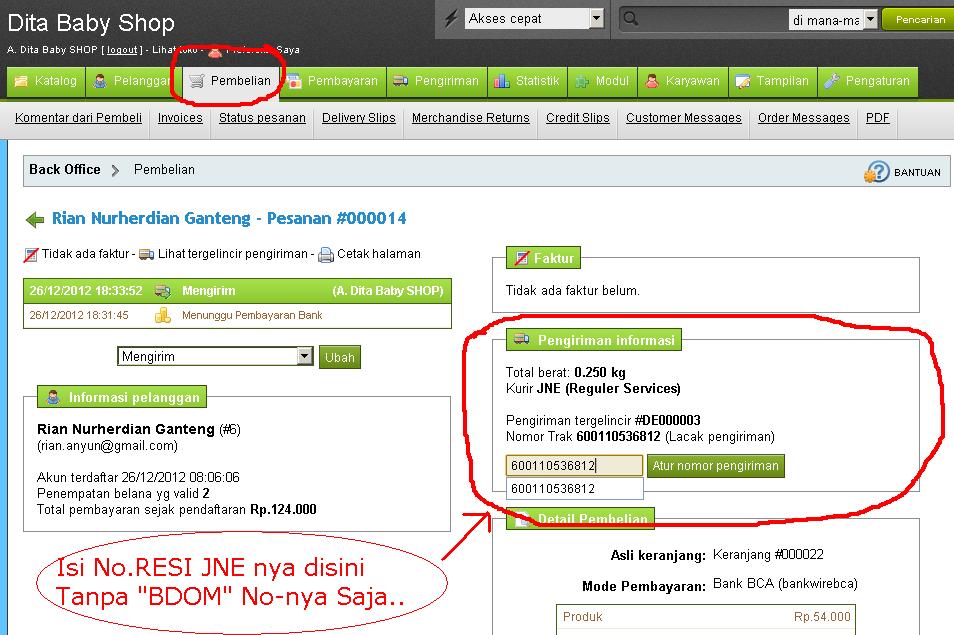Expand the di mana-mana search scope dropdown
The width and height of the screenshot is (954, 635).
[x=871, y=19]
